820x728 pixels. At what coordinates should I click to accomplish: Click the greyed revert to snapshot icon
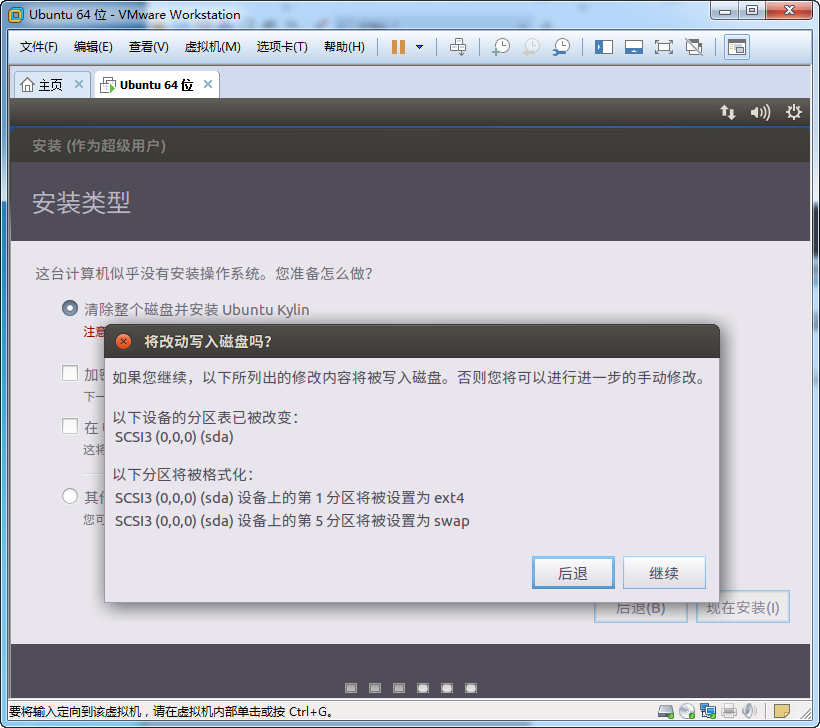(531, 47)
